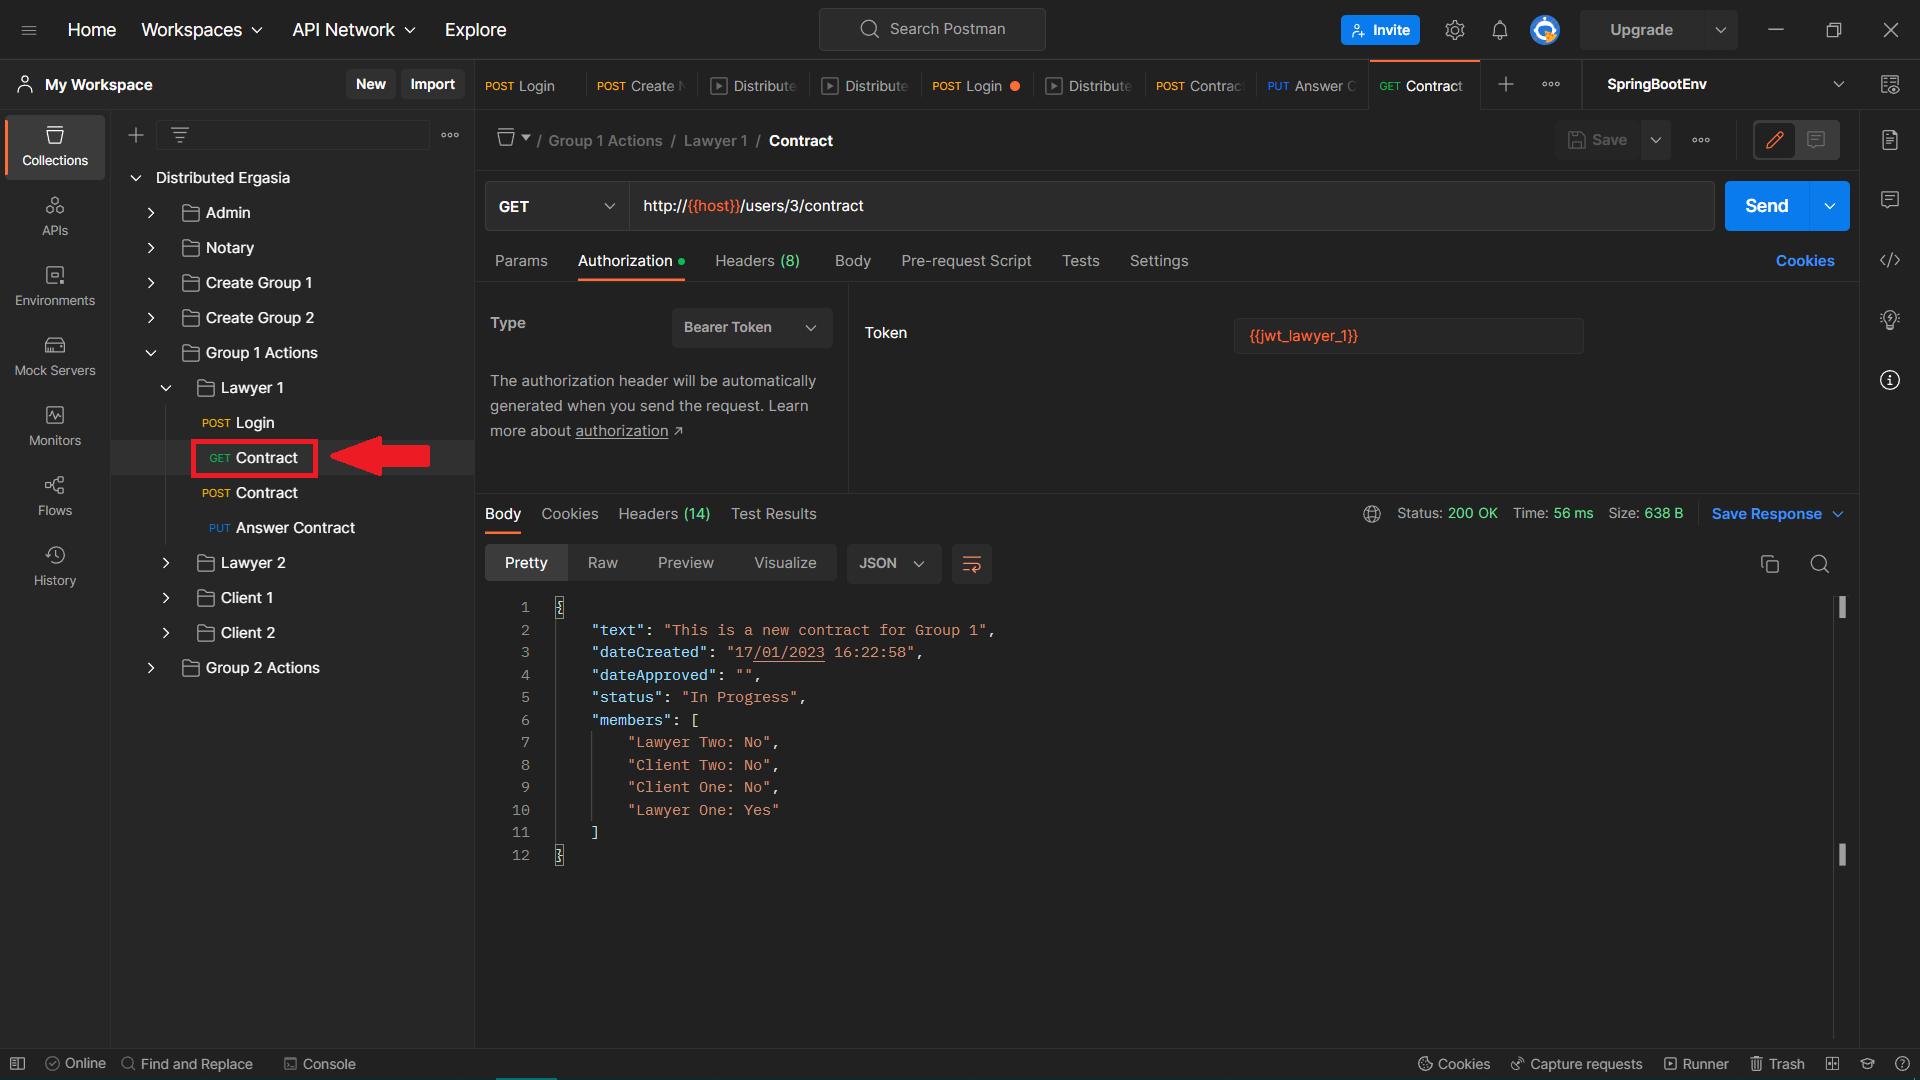The width and height of the screenshot is (1920, 1080).
Task: Open the environment quick look icon
Action: 1890,85
